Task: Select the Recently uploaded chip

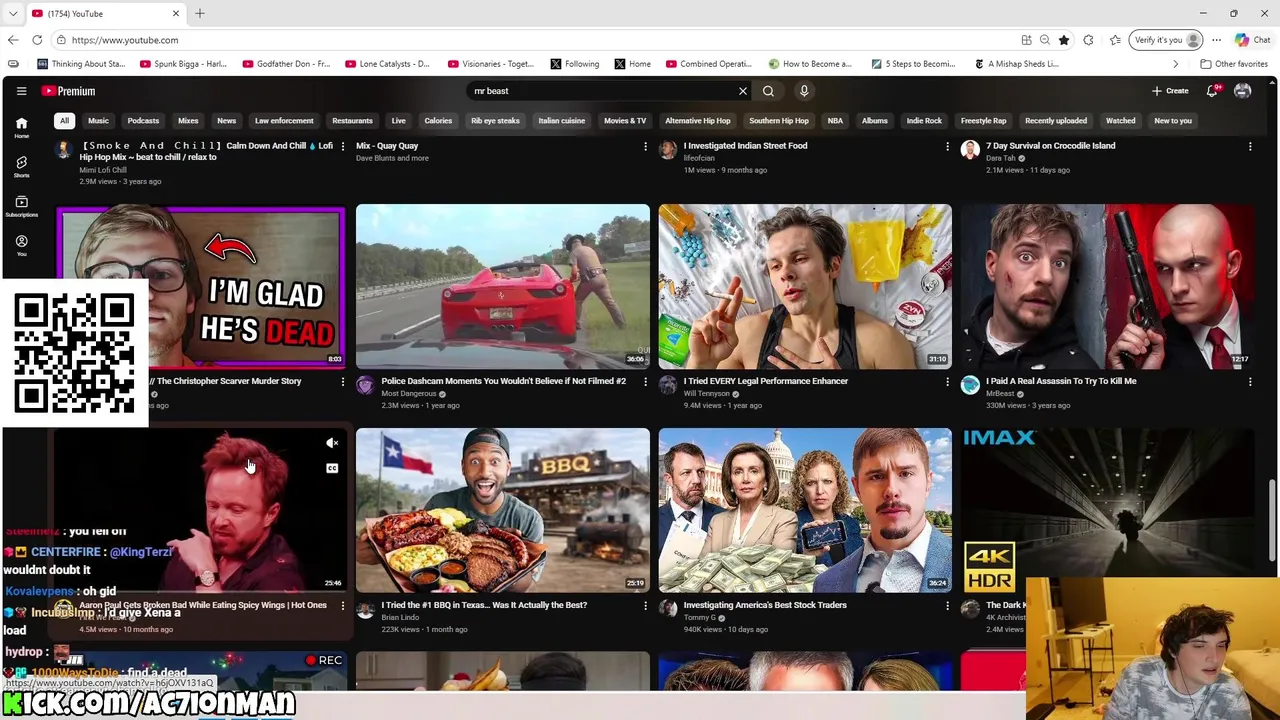Action: (x=1055, y=121)
